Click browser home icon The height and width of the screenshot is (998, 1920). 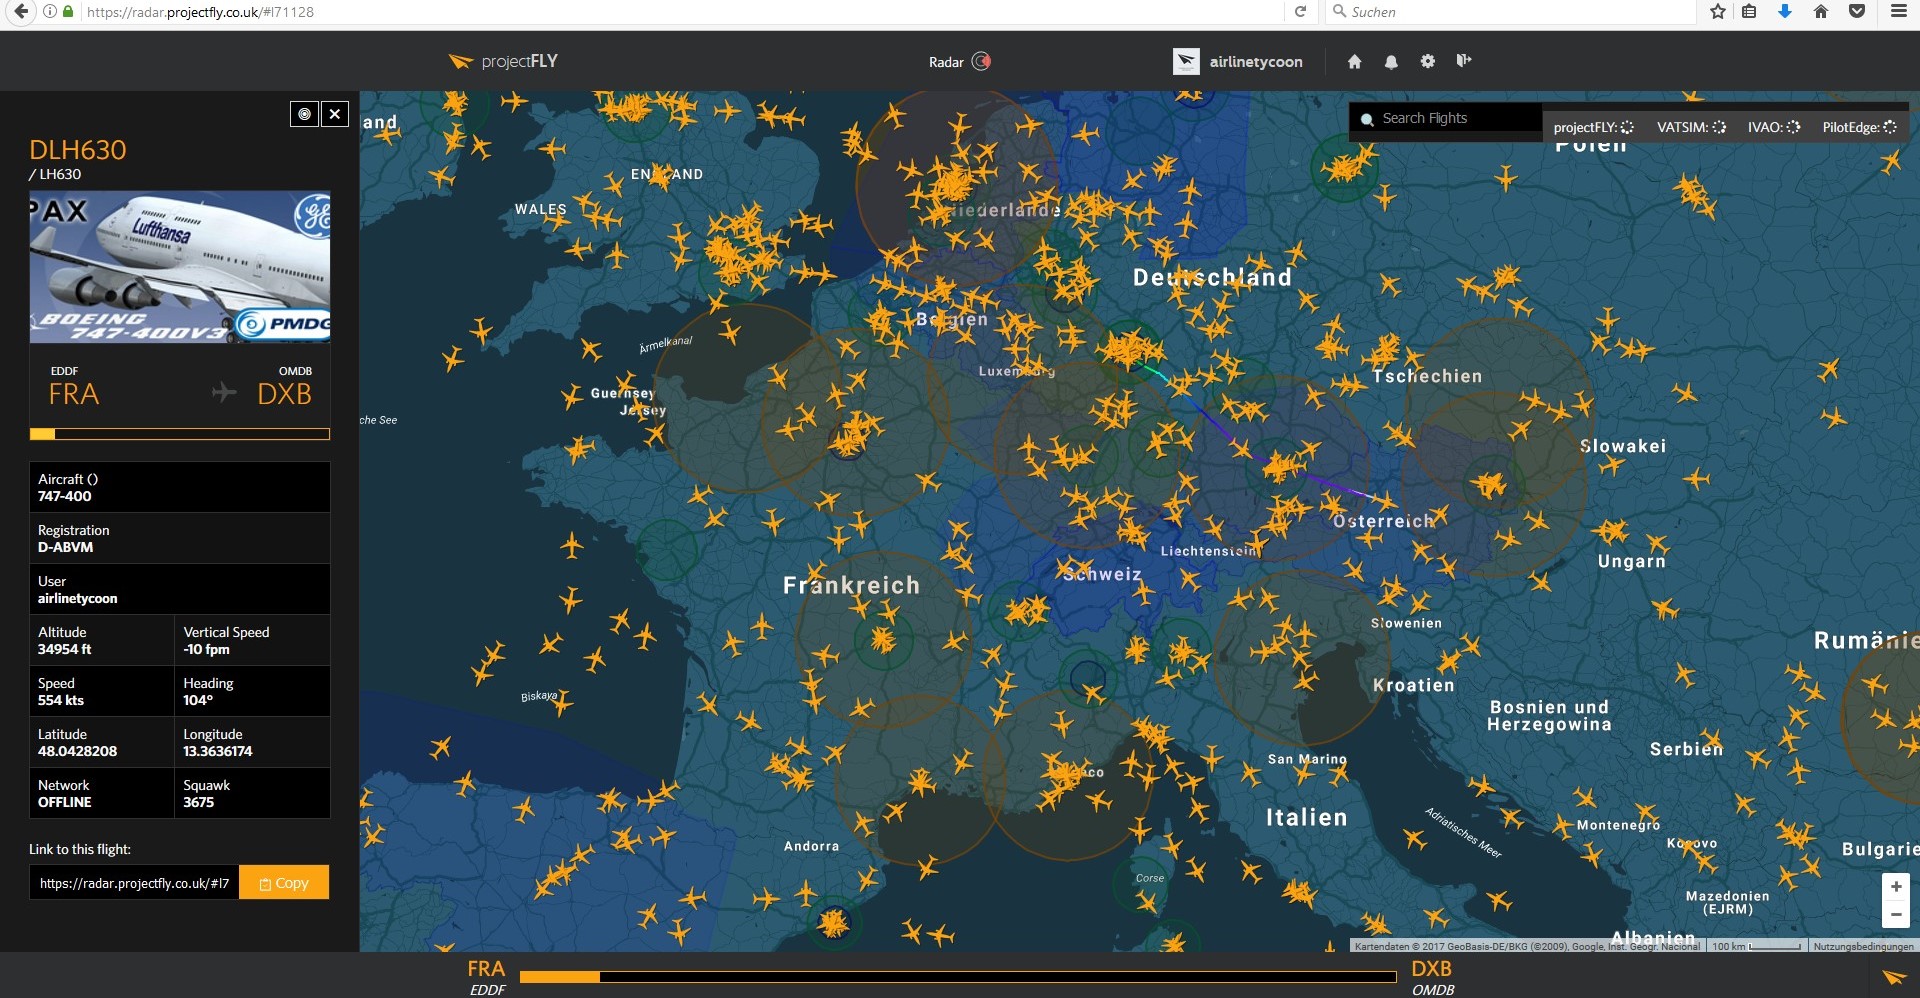tap(1821, 12)
